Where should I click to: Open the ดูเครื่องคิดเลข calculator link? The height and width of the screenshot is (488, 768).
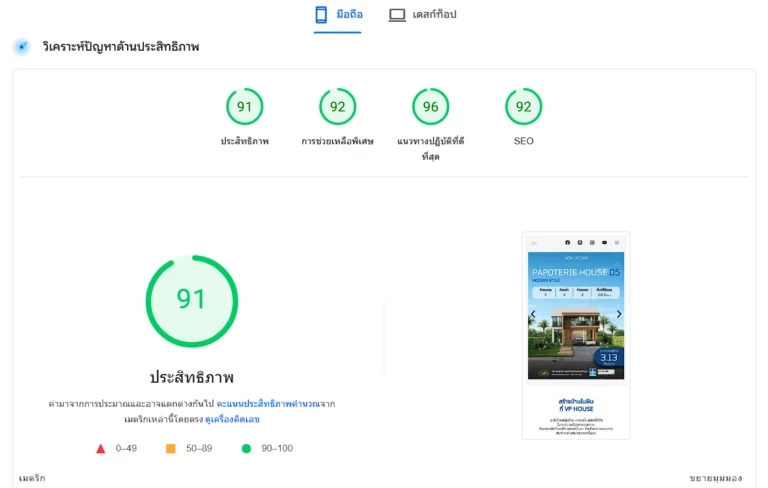[232, 419]
